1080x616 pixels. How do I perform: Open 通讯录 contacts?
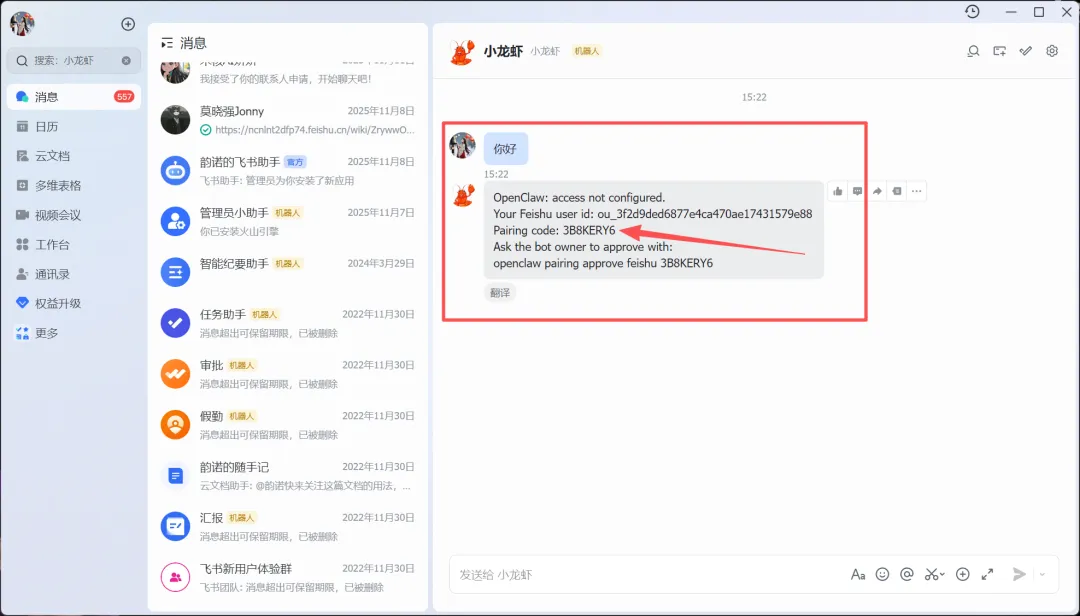pyautogui.click(x=74, y=274)
